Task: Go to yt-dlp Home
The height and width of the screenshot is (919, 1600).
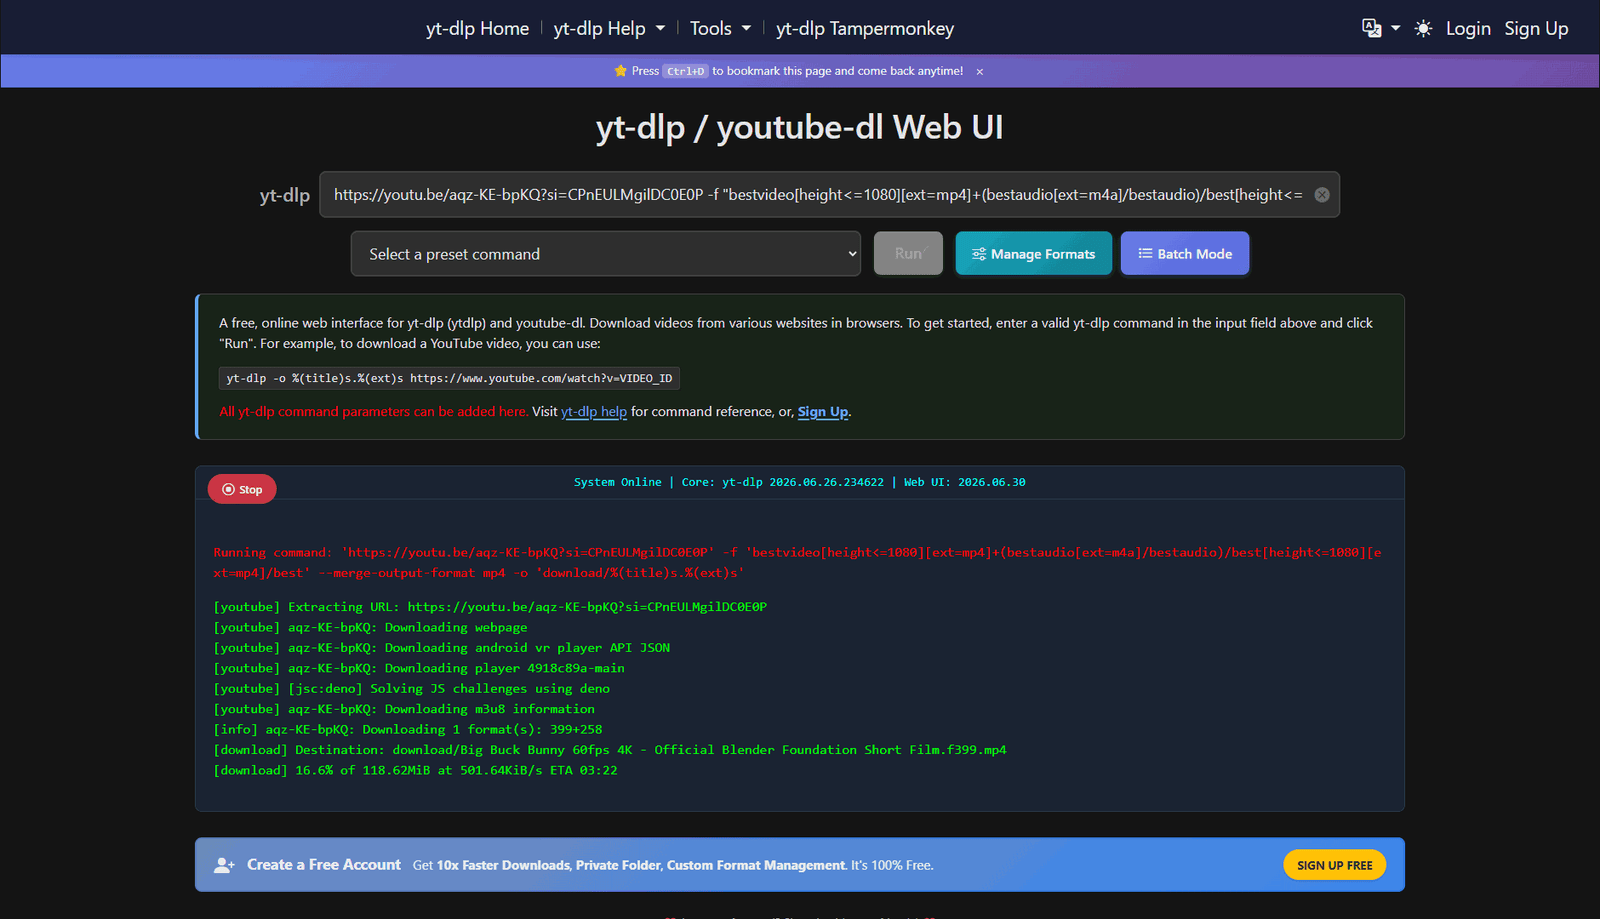Action: [x=477, y=28]
